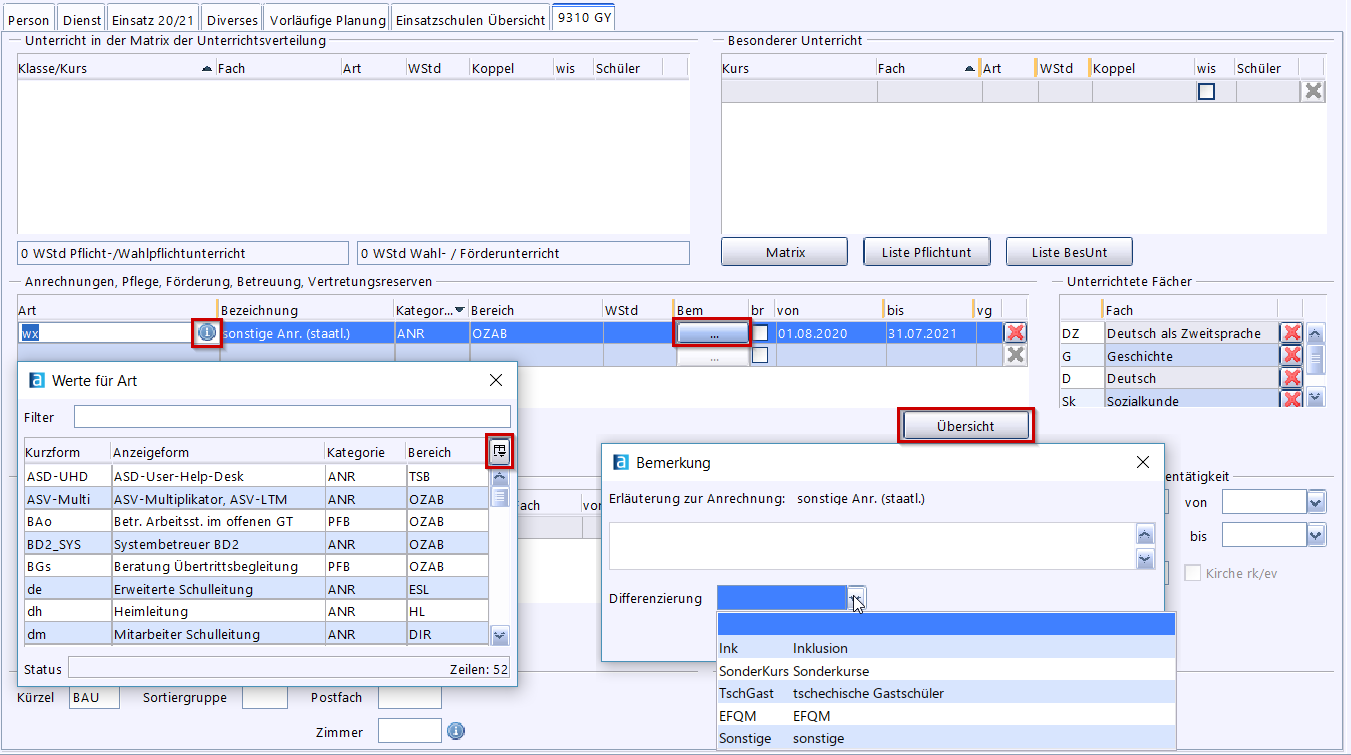Image resolution: width=1351 pixels, height=755 pixels.
Task: Click the Liste Pflichtunt button
Action: [926, 252]
